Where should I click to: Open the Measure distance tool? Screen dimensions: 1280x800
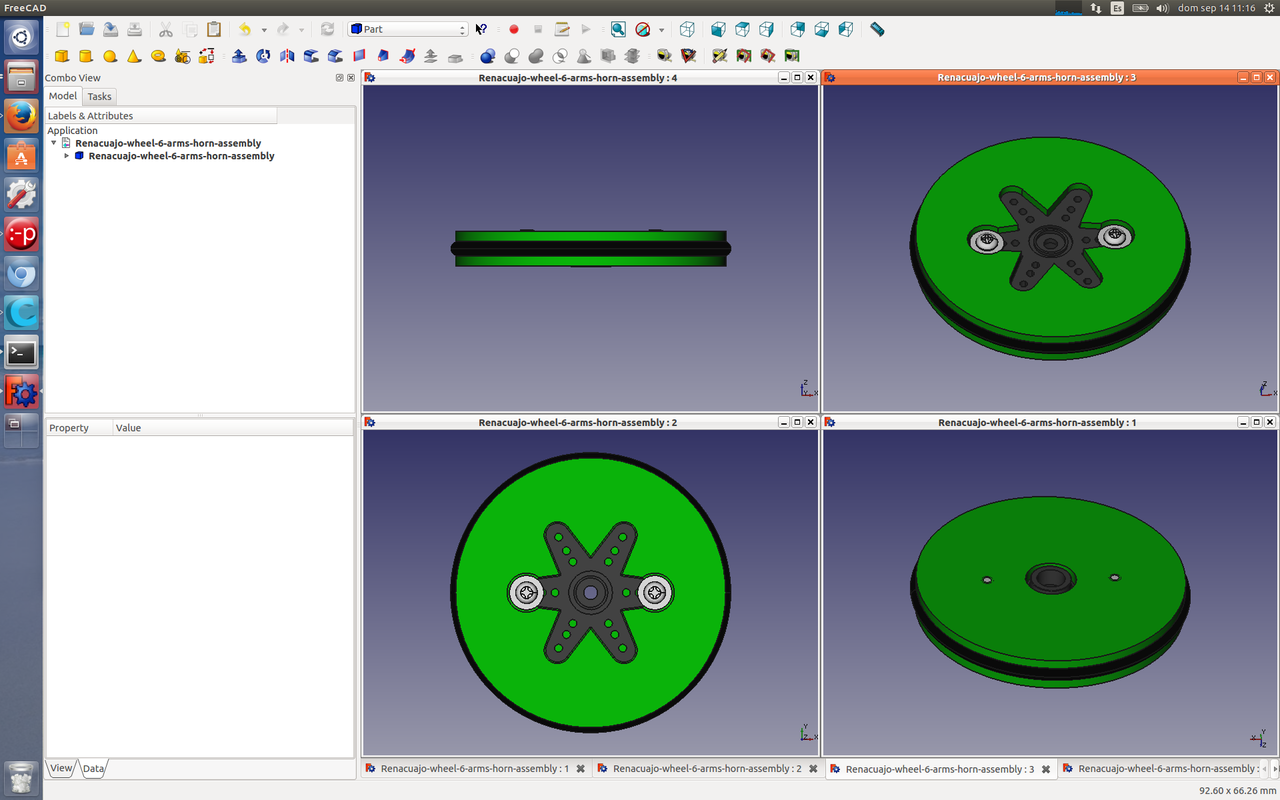(877, 30)
